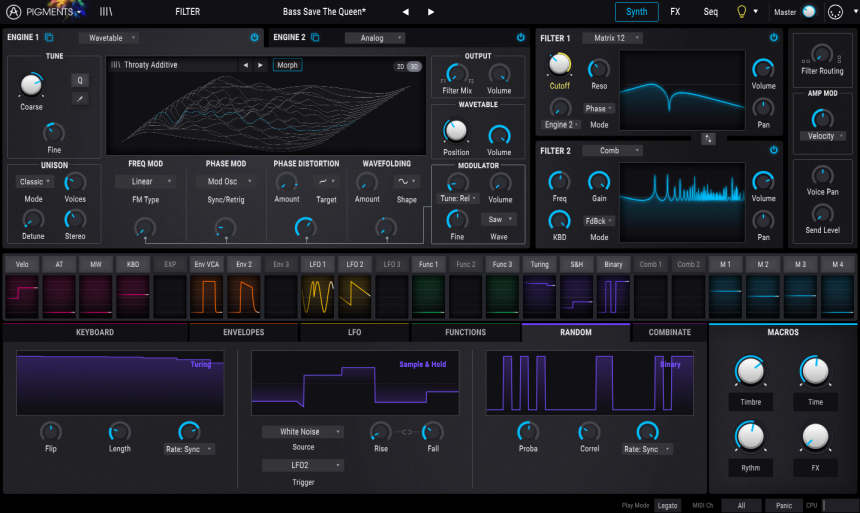Select previous wavetable with left arrow
The height and width of the screenshot is (513, 860).
pos(245,65)
